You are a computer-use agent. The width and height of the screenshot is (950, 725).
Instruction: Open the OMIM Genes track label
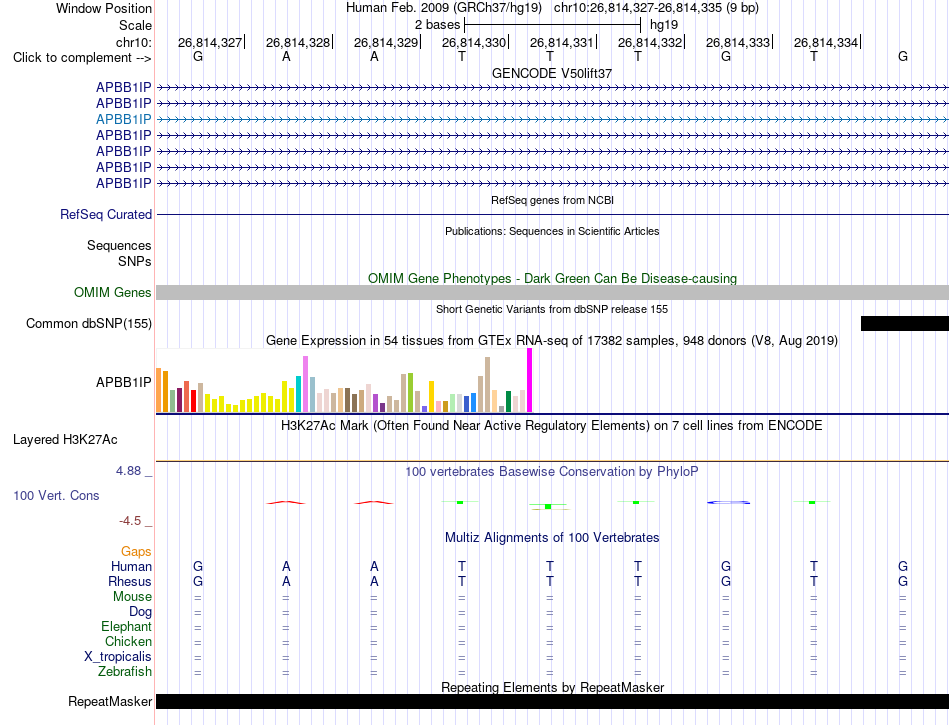[x=113, y=293]
